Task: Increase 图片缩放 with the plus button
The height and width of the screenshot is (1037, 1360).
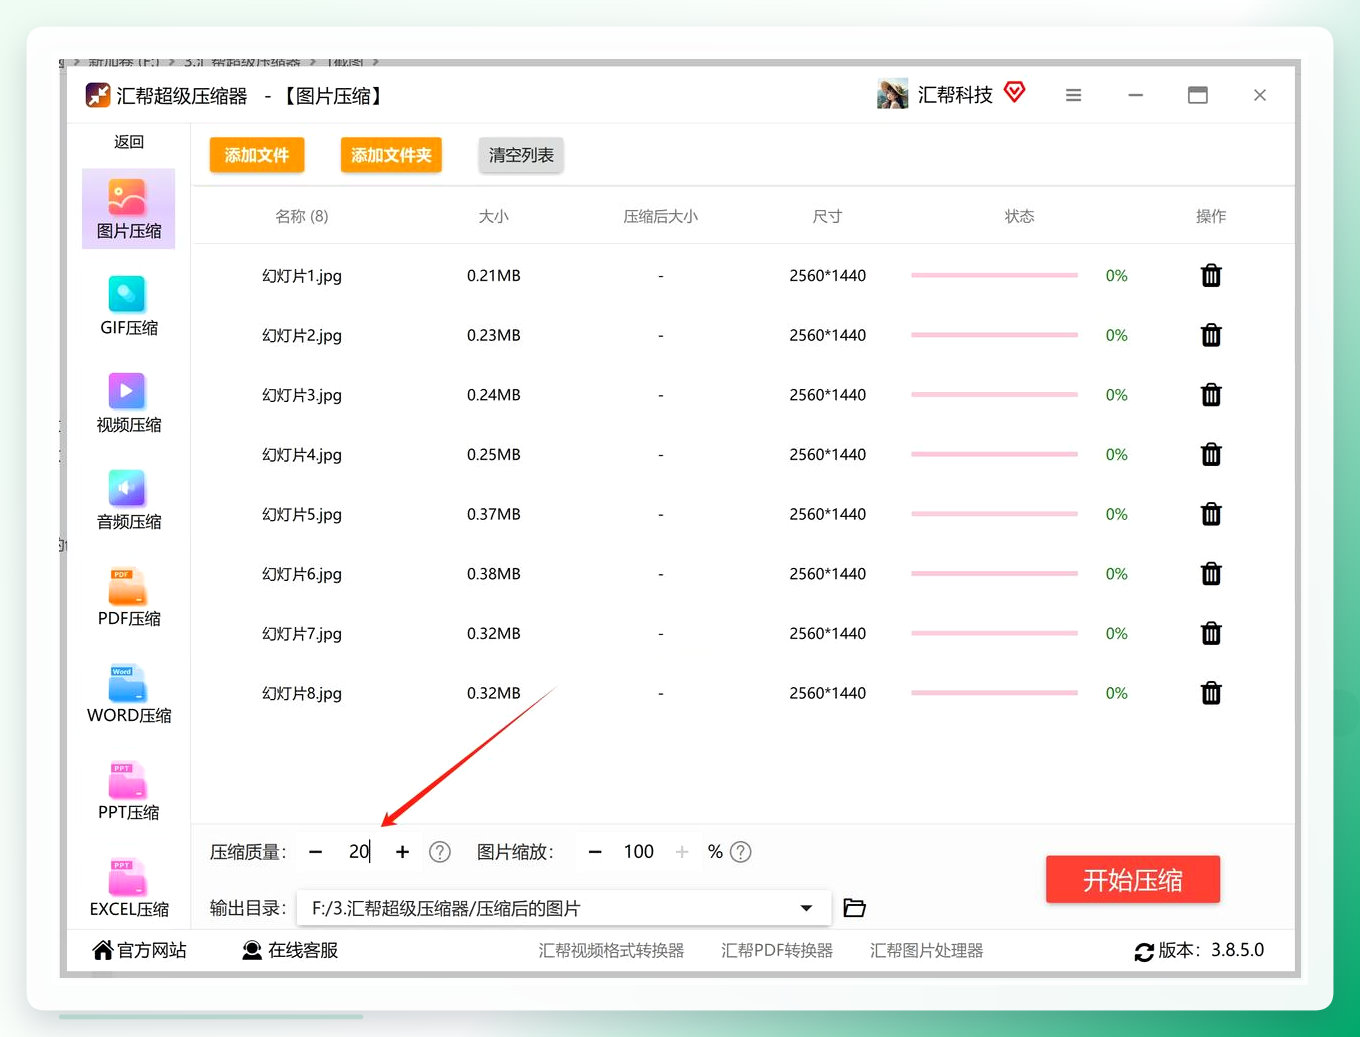Action: (682, 852)
